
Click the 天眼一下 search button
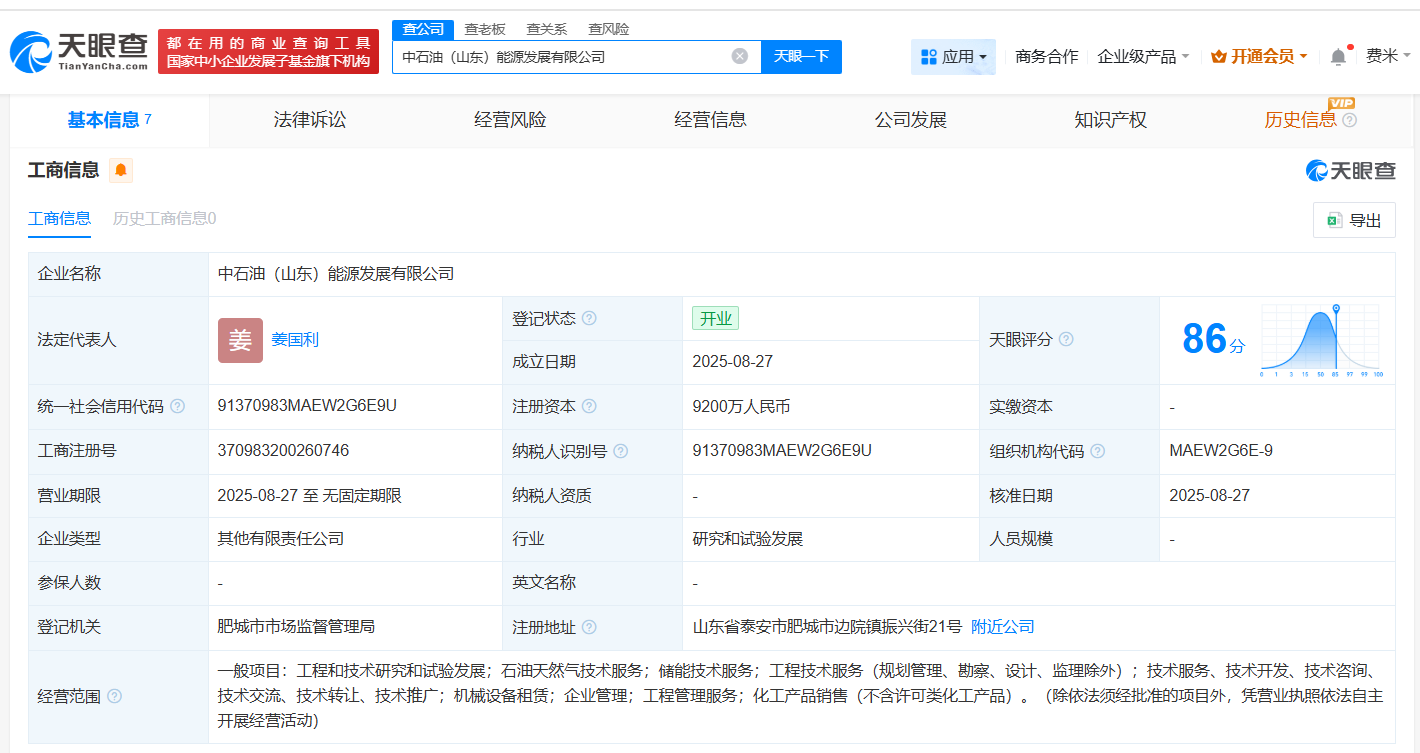(x=802, y=57)
